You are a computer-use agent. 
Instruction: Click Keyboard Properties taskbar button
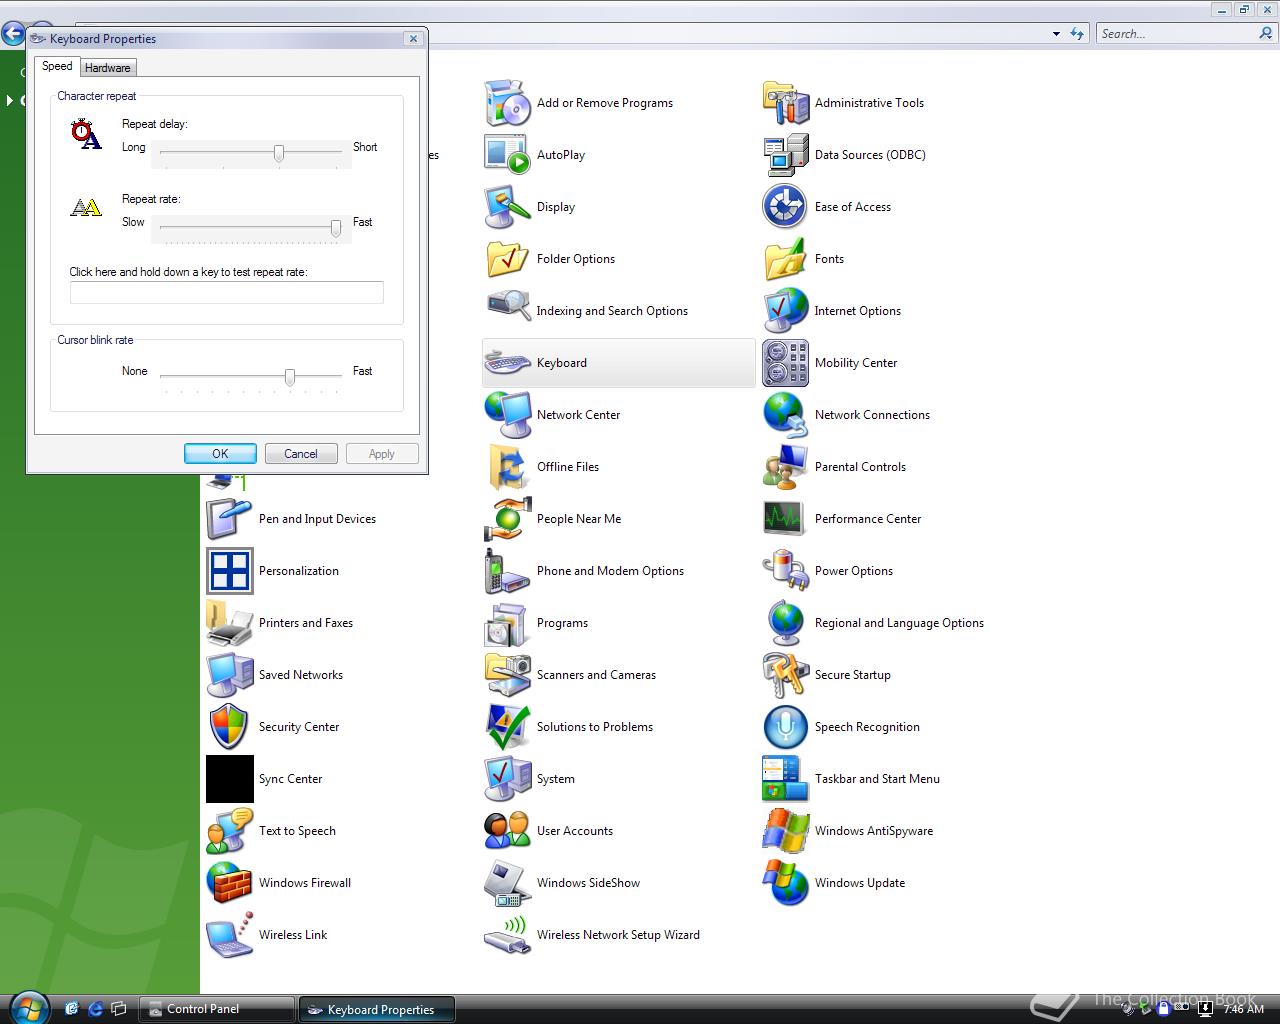[377, 1009]
